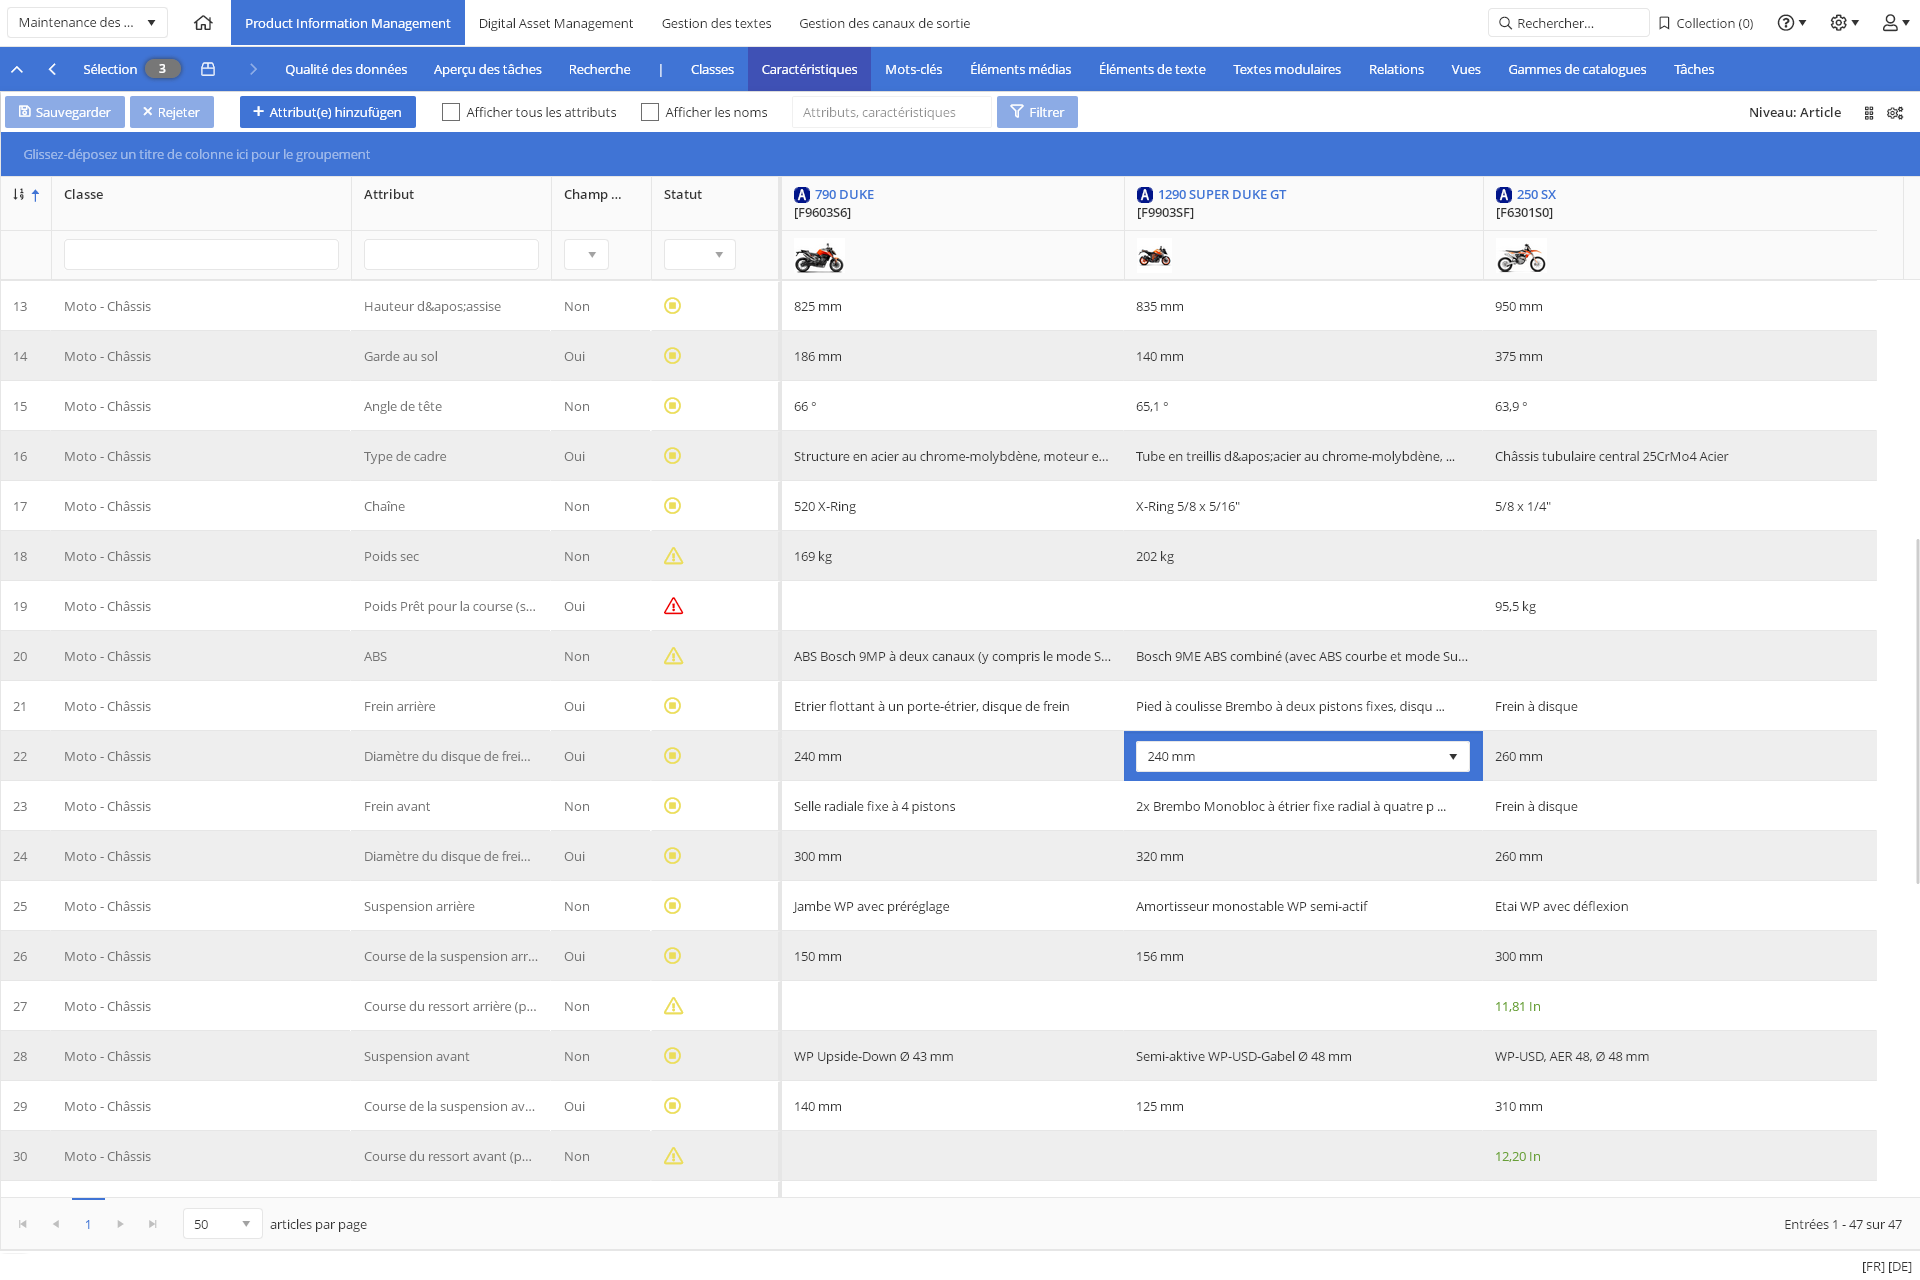Open Digital Asset Management tab
This screenshot has width=1920, height=1280.
556,23
